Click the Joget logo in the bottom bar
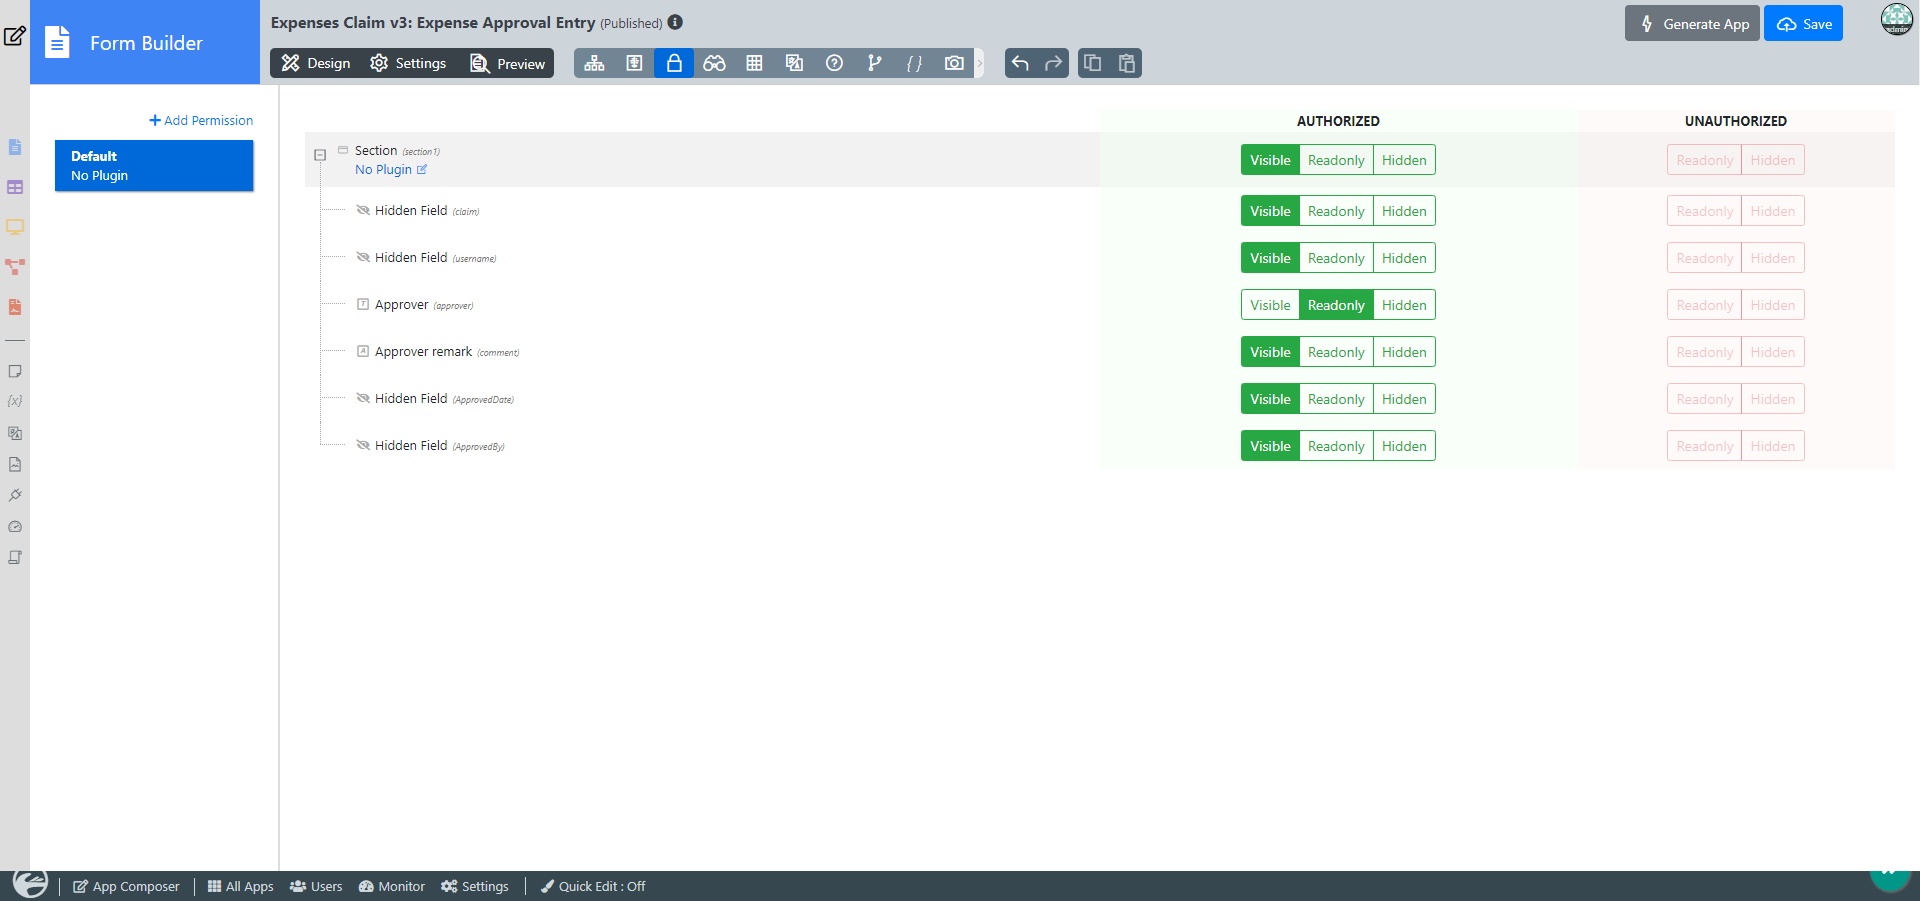 coord(30,884)
